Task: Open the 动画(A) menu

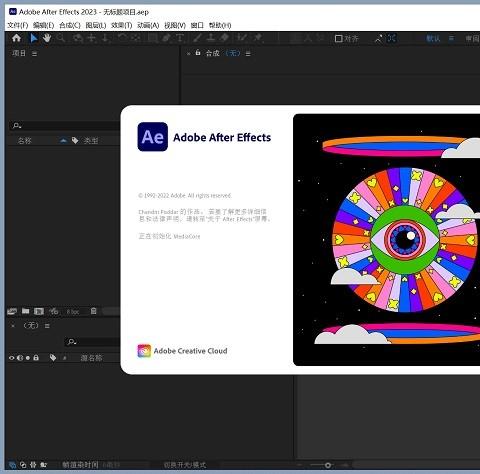Action: pos(148,25)
